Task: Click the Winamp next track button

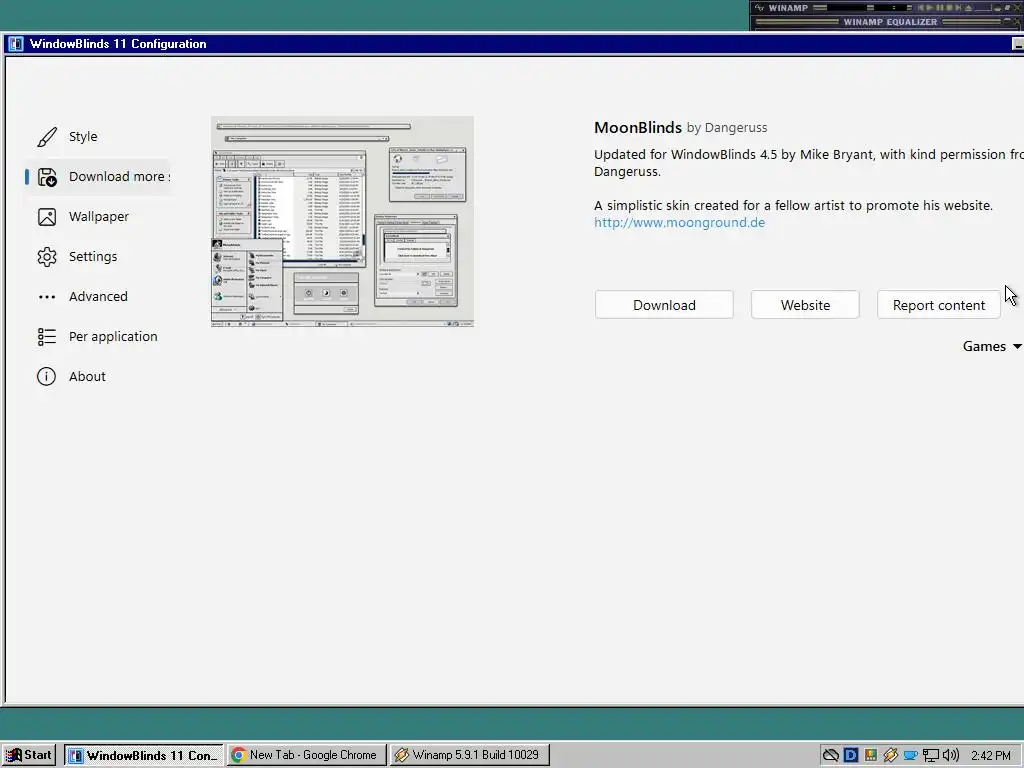Action: (x=959, y=8)
